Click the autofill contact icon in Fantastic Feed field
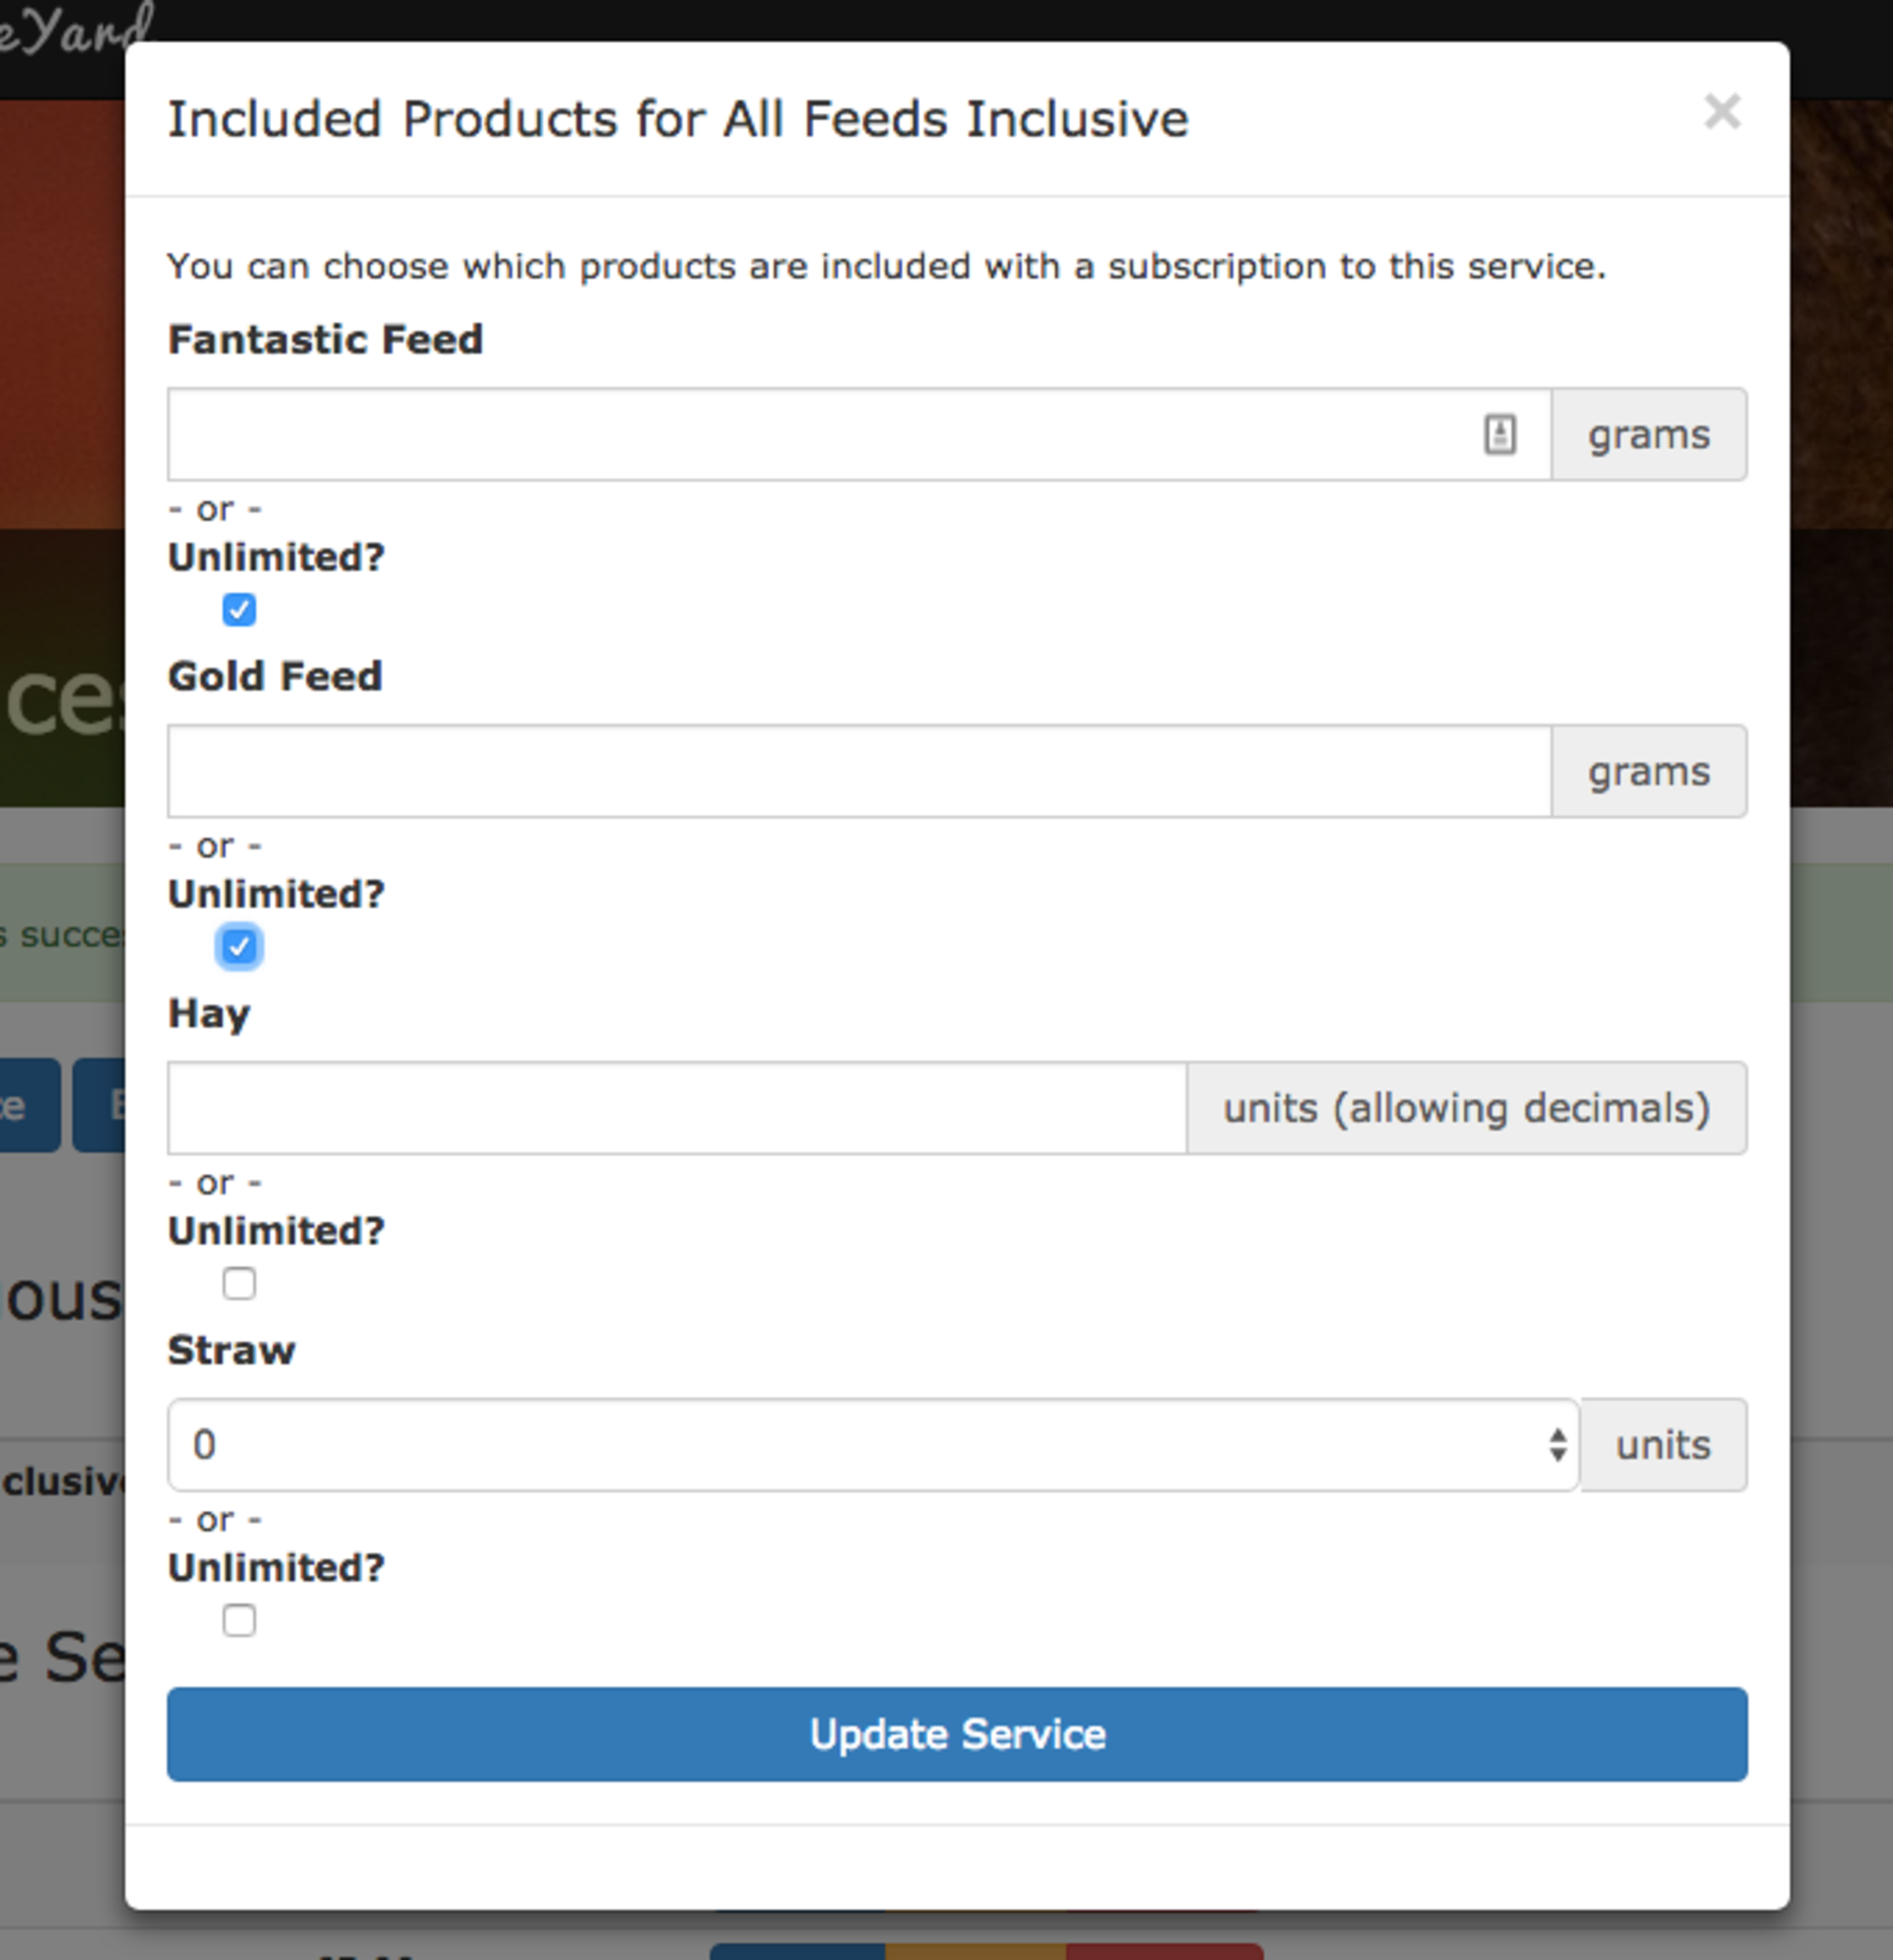Image resolution: width=1893 pixels, height=1960 pixels. click(x=1499, y=434)
